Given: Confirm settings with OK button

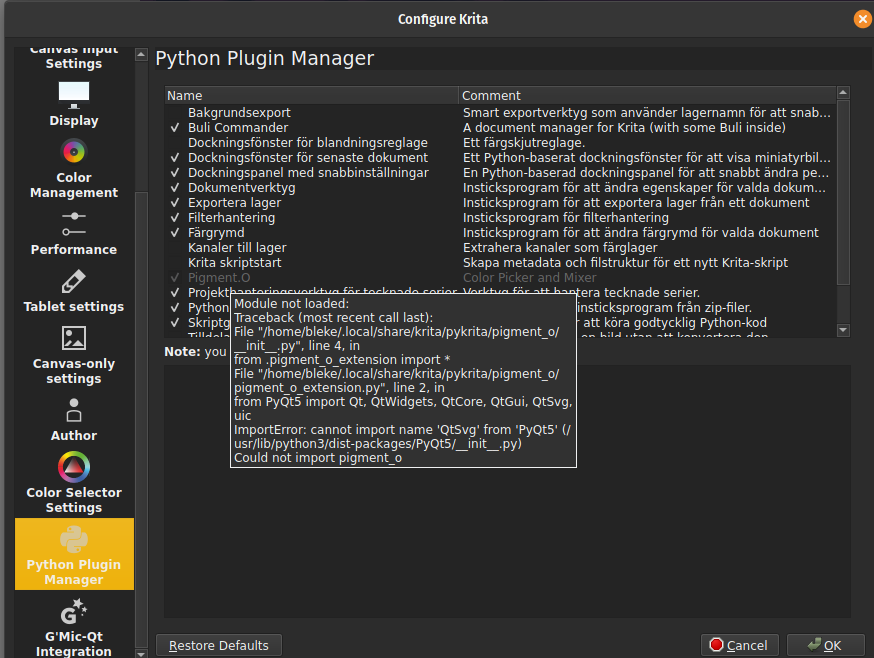Looking at the screenshot, I should [x=825, y=645].
